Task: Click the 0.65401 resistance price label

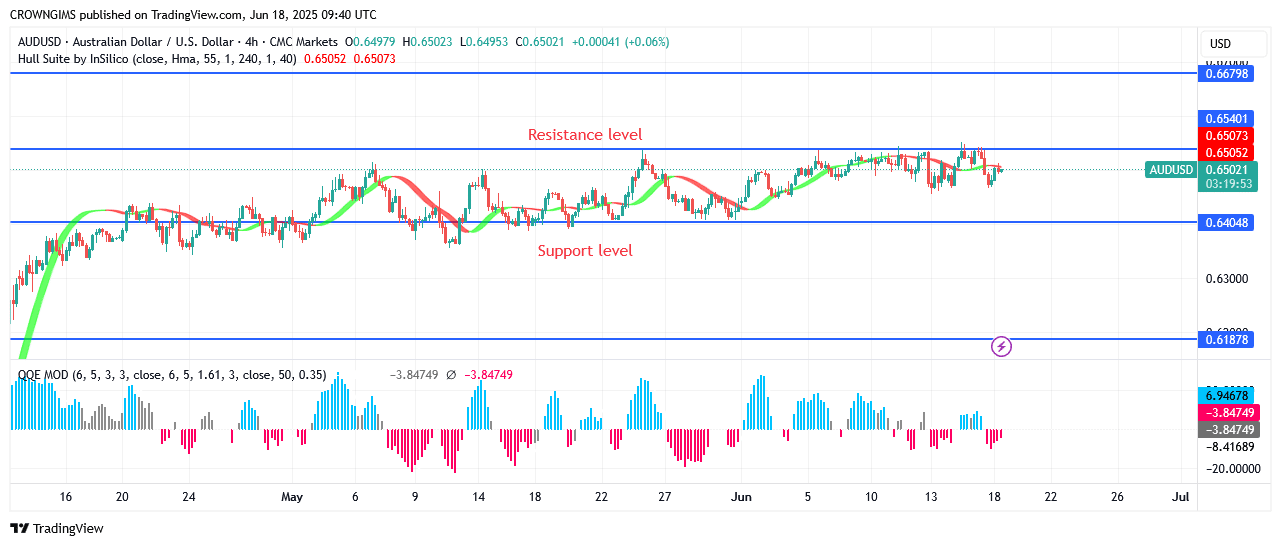Action: [x=1227, y=119]
